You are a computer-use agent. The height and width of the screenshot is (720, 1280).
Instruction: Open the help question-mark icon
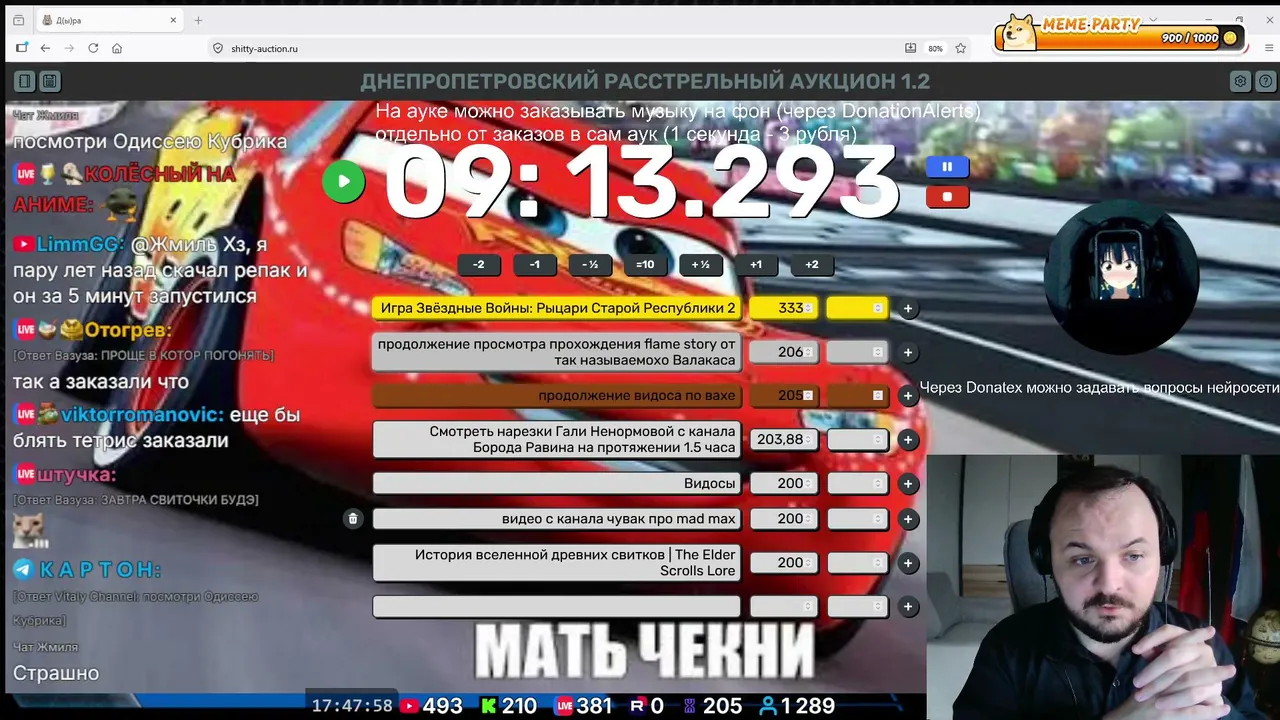[x=1264, y=81]
